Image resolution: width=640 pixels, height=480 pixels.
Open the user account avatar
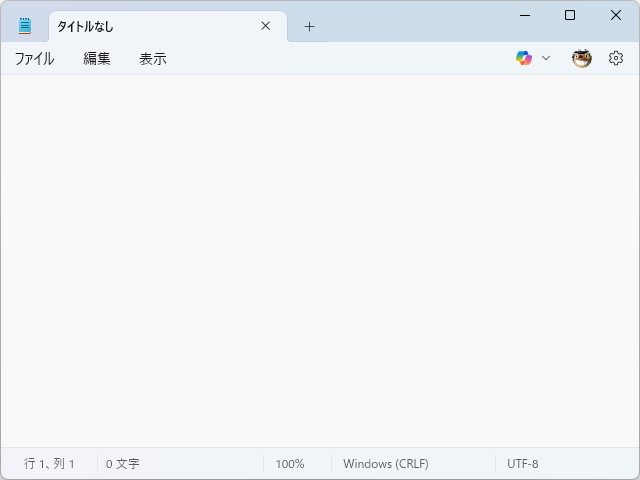582,58
